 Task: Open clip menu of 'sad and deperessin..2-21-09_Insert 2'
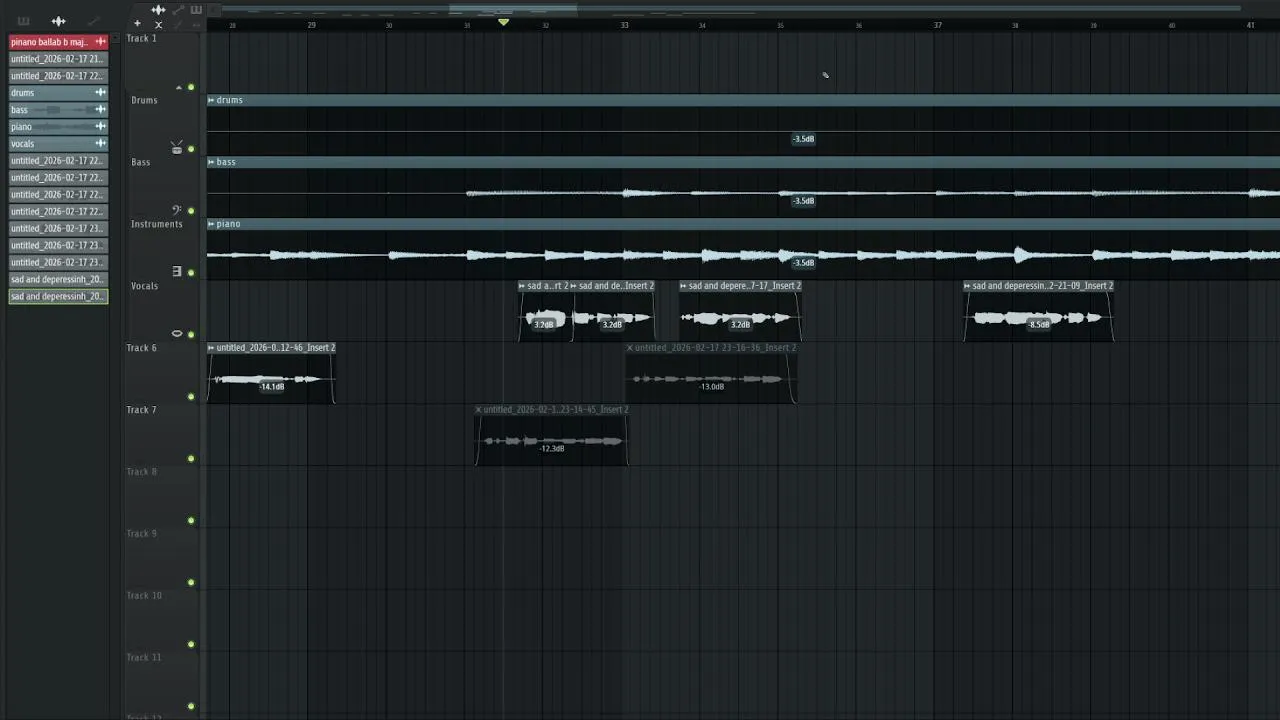pyautogui.click(x=968, y=286)
